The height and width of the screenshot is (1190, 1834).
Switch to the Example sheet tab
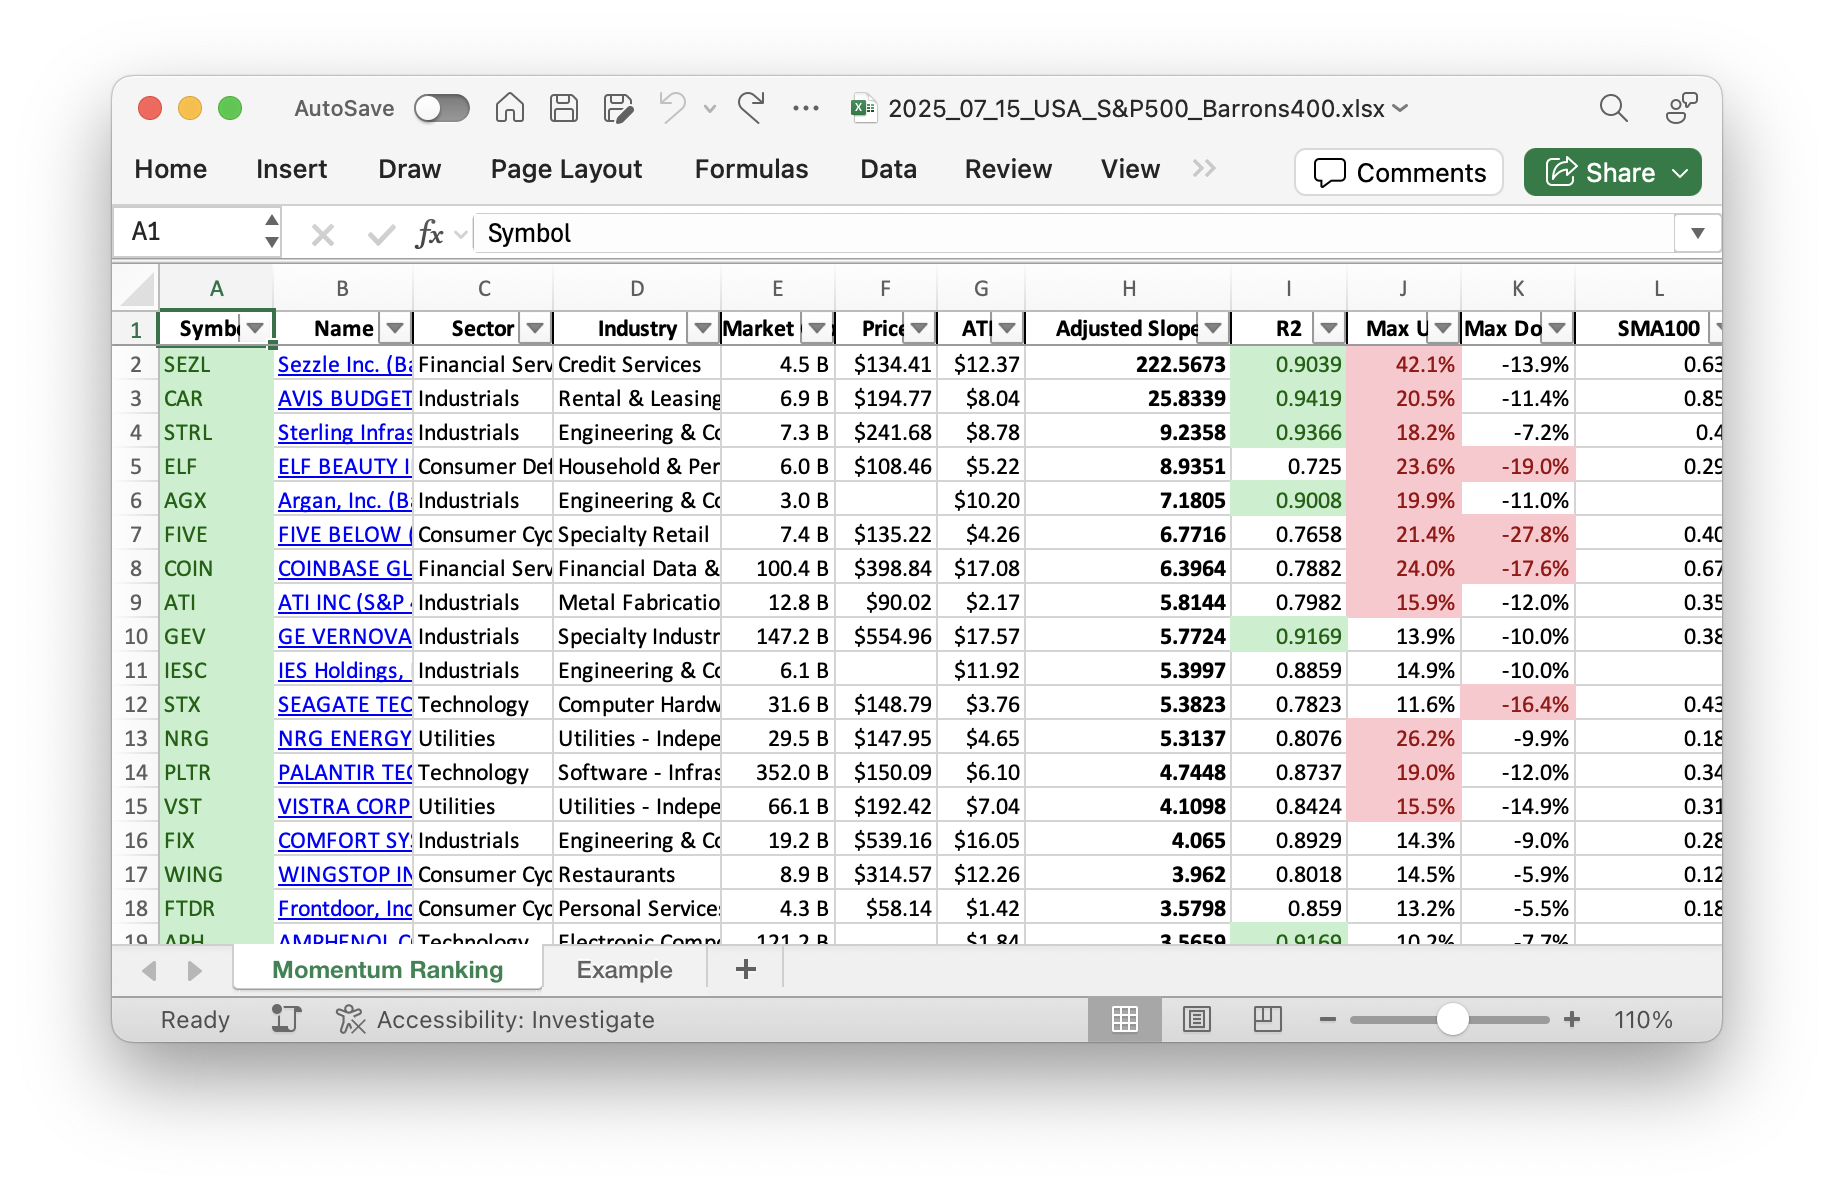click(624, 970)
